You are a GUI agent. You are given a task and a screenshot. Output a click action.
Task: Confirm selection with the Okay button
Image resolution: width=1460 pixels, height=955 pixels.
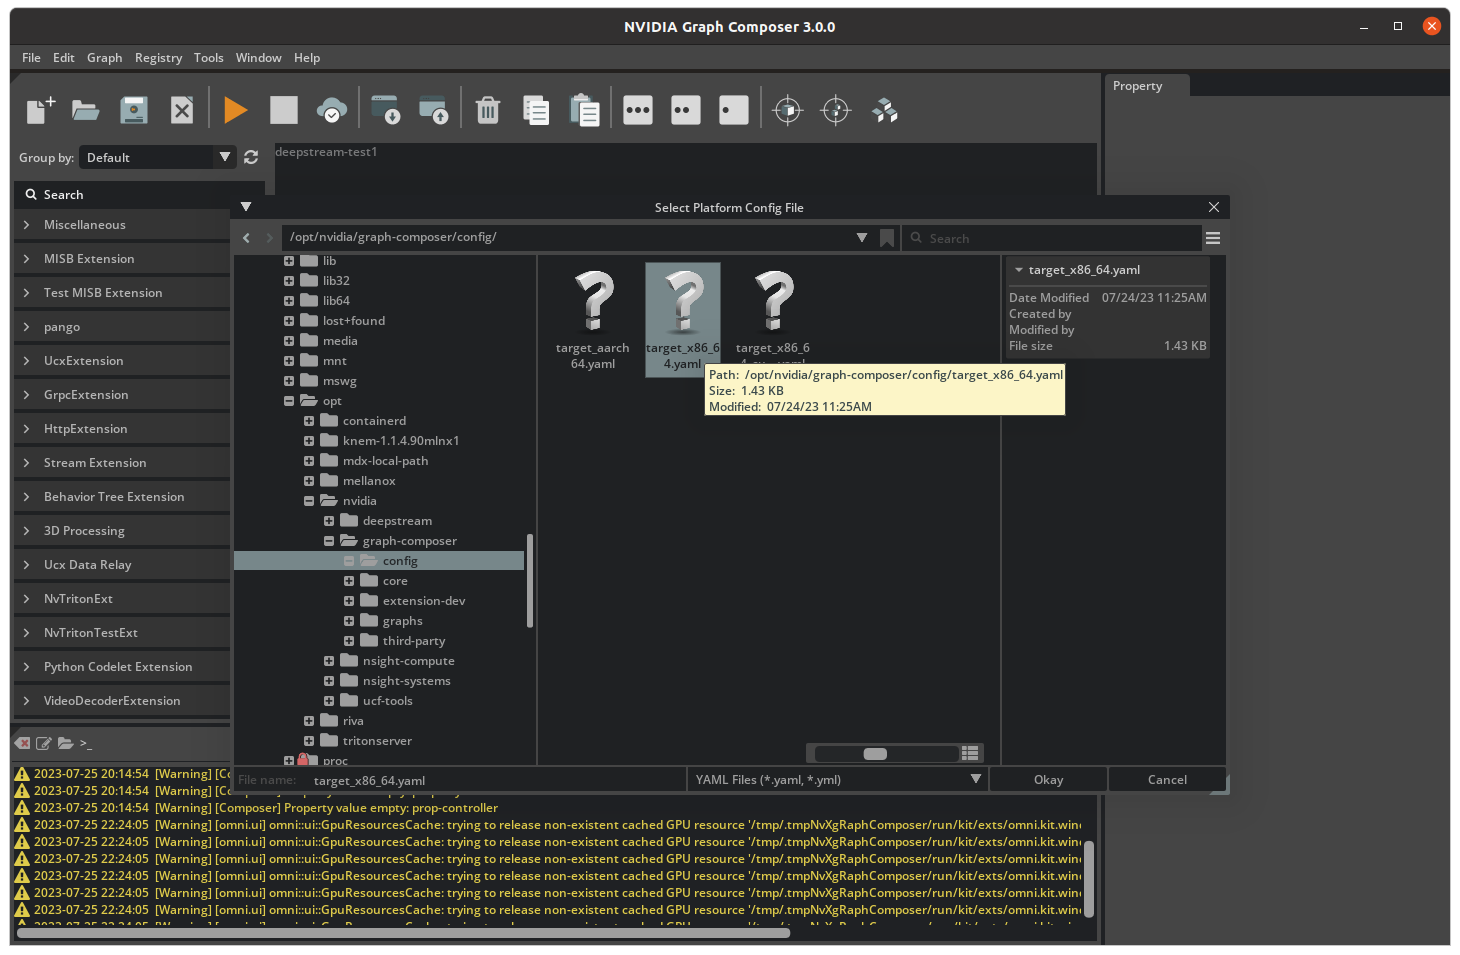tap(1049, 780)
